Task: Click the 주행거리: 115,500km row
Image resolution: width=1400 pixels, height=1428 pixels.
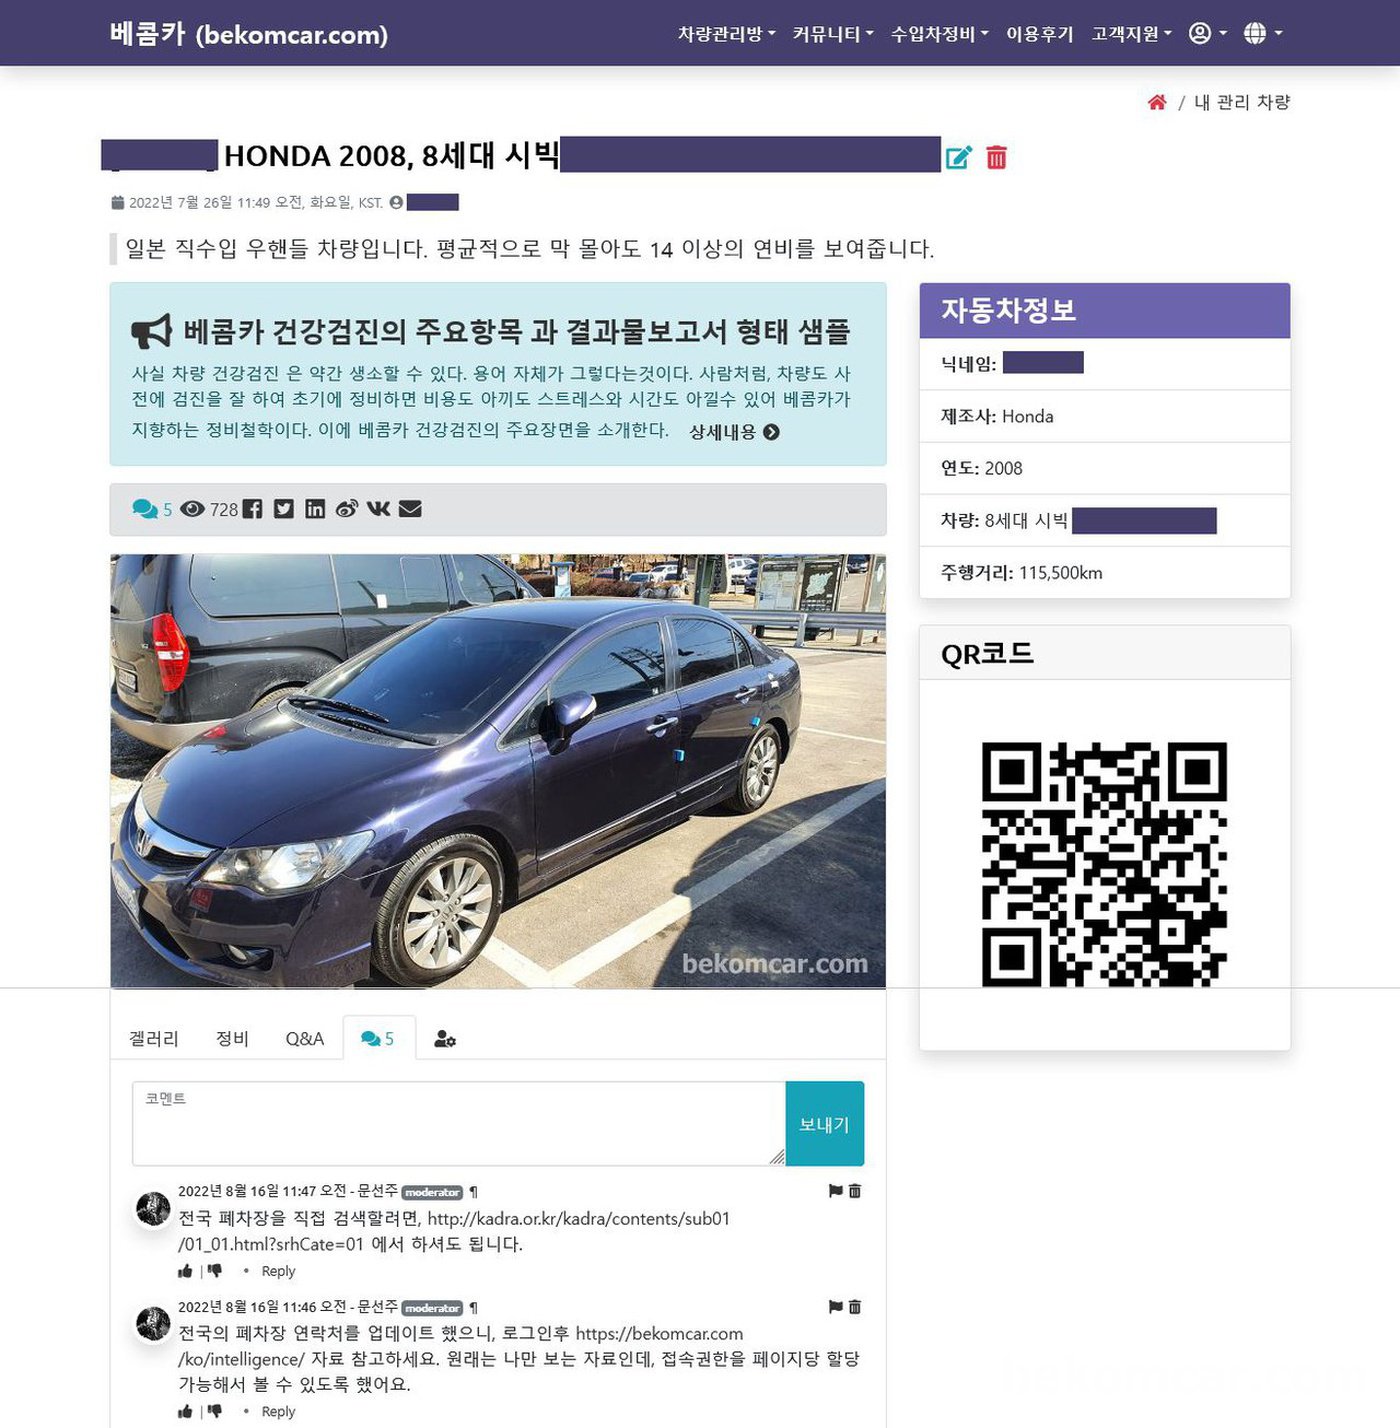Action: coord(1104,573)
